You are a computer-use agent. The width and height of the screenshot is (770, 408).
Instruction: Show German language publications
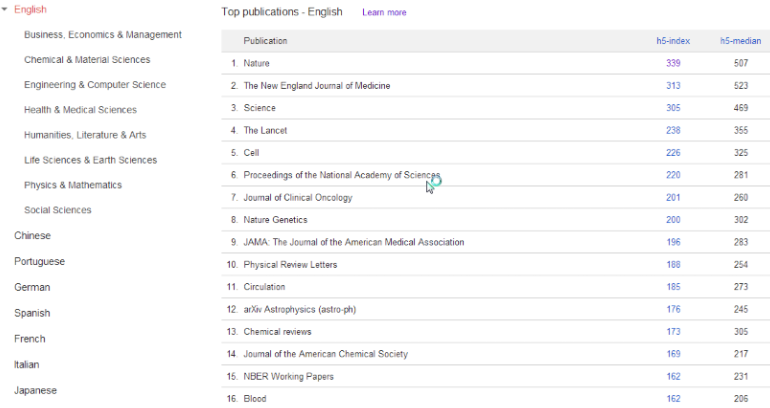click(x=32, y=287)
